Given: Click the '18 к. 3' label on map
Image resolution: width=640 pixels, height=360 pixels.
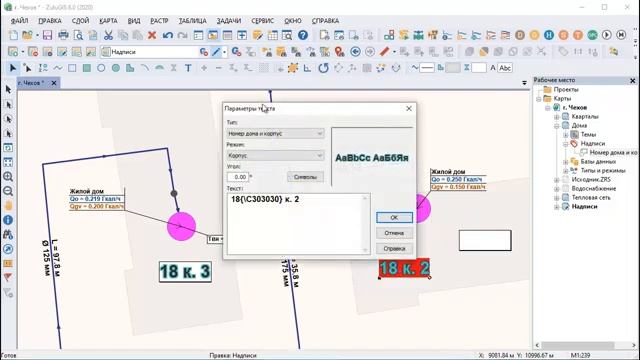Looking at the screenshot, I should pos(185,271).
